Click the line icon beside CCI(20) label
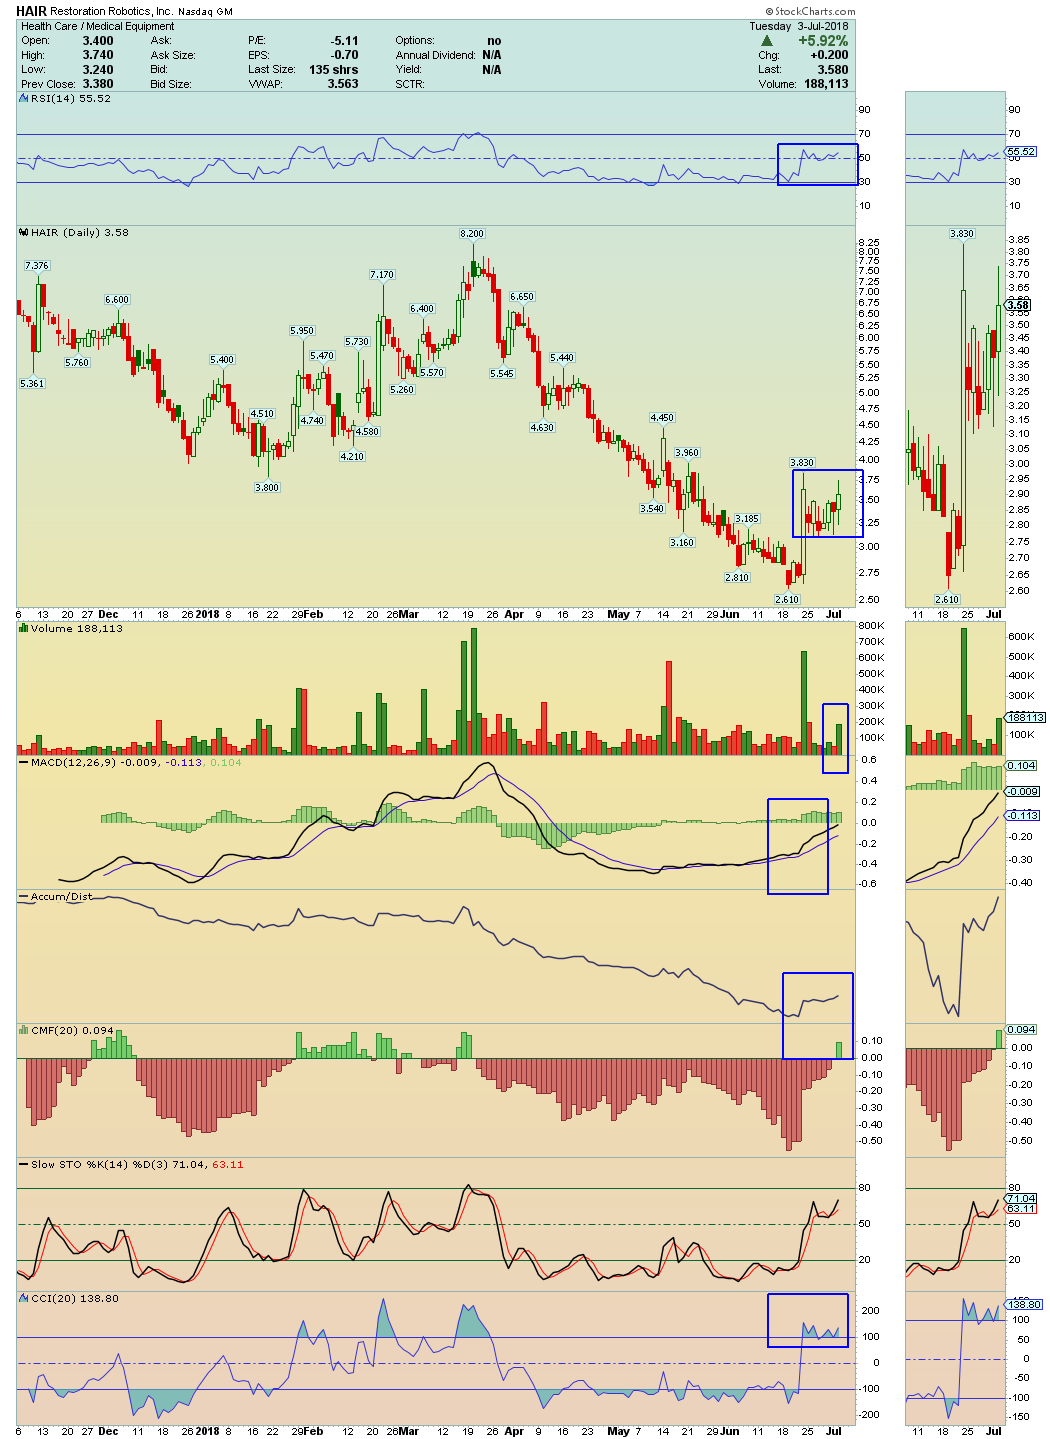1050x1439 pixels. (24, 1299)
